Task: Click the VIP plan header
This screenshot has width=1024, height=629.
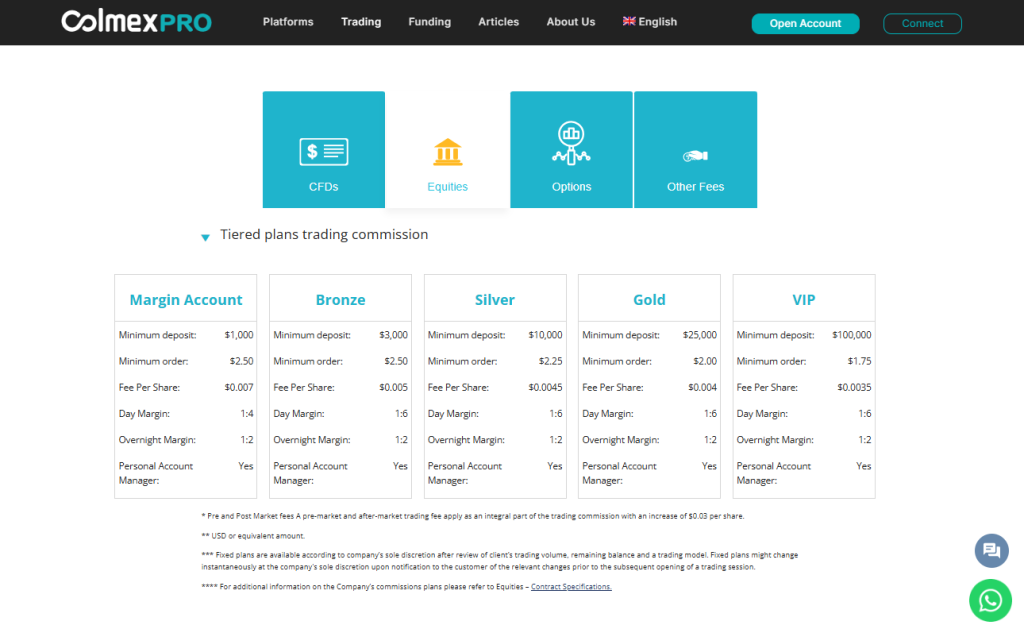Action: pos(803,299)
